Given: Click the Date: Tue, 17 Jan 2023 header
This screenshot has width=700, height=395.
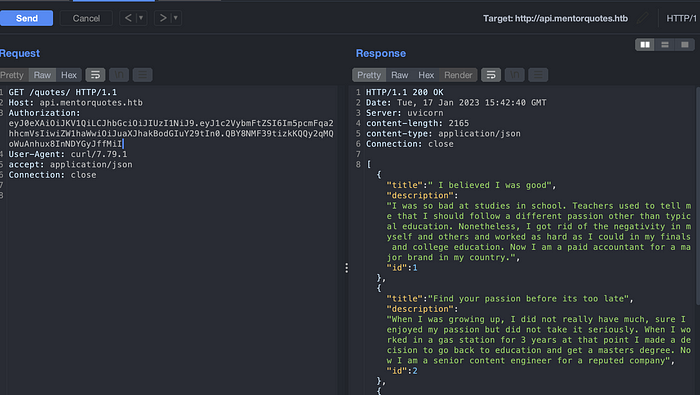Looking at the screenshot, I should tap(456, 103).
